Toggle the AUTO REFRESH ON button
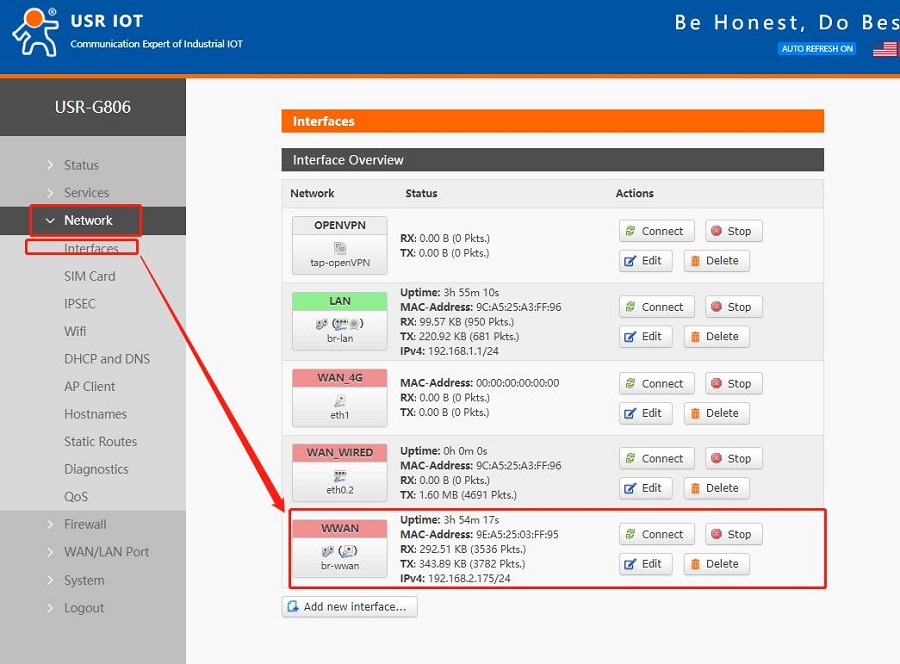 click(817, 49)
